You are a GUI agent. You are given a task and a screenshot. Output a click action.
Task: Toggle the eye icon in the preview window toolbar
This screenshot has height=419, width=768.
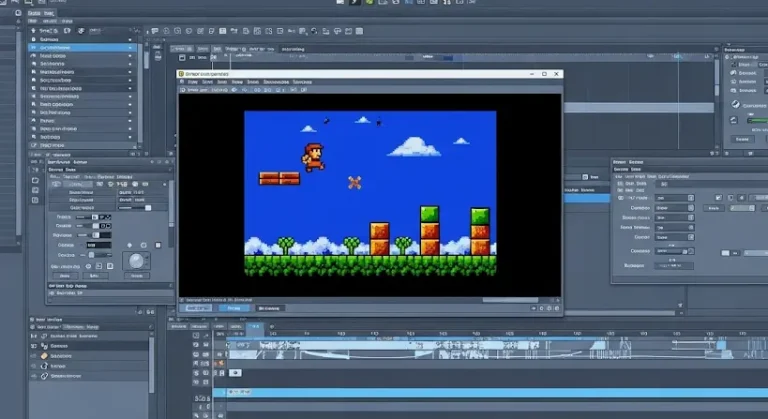tap(234, 90)
